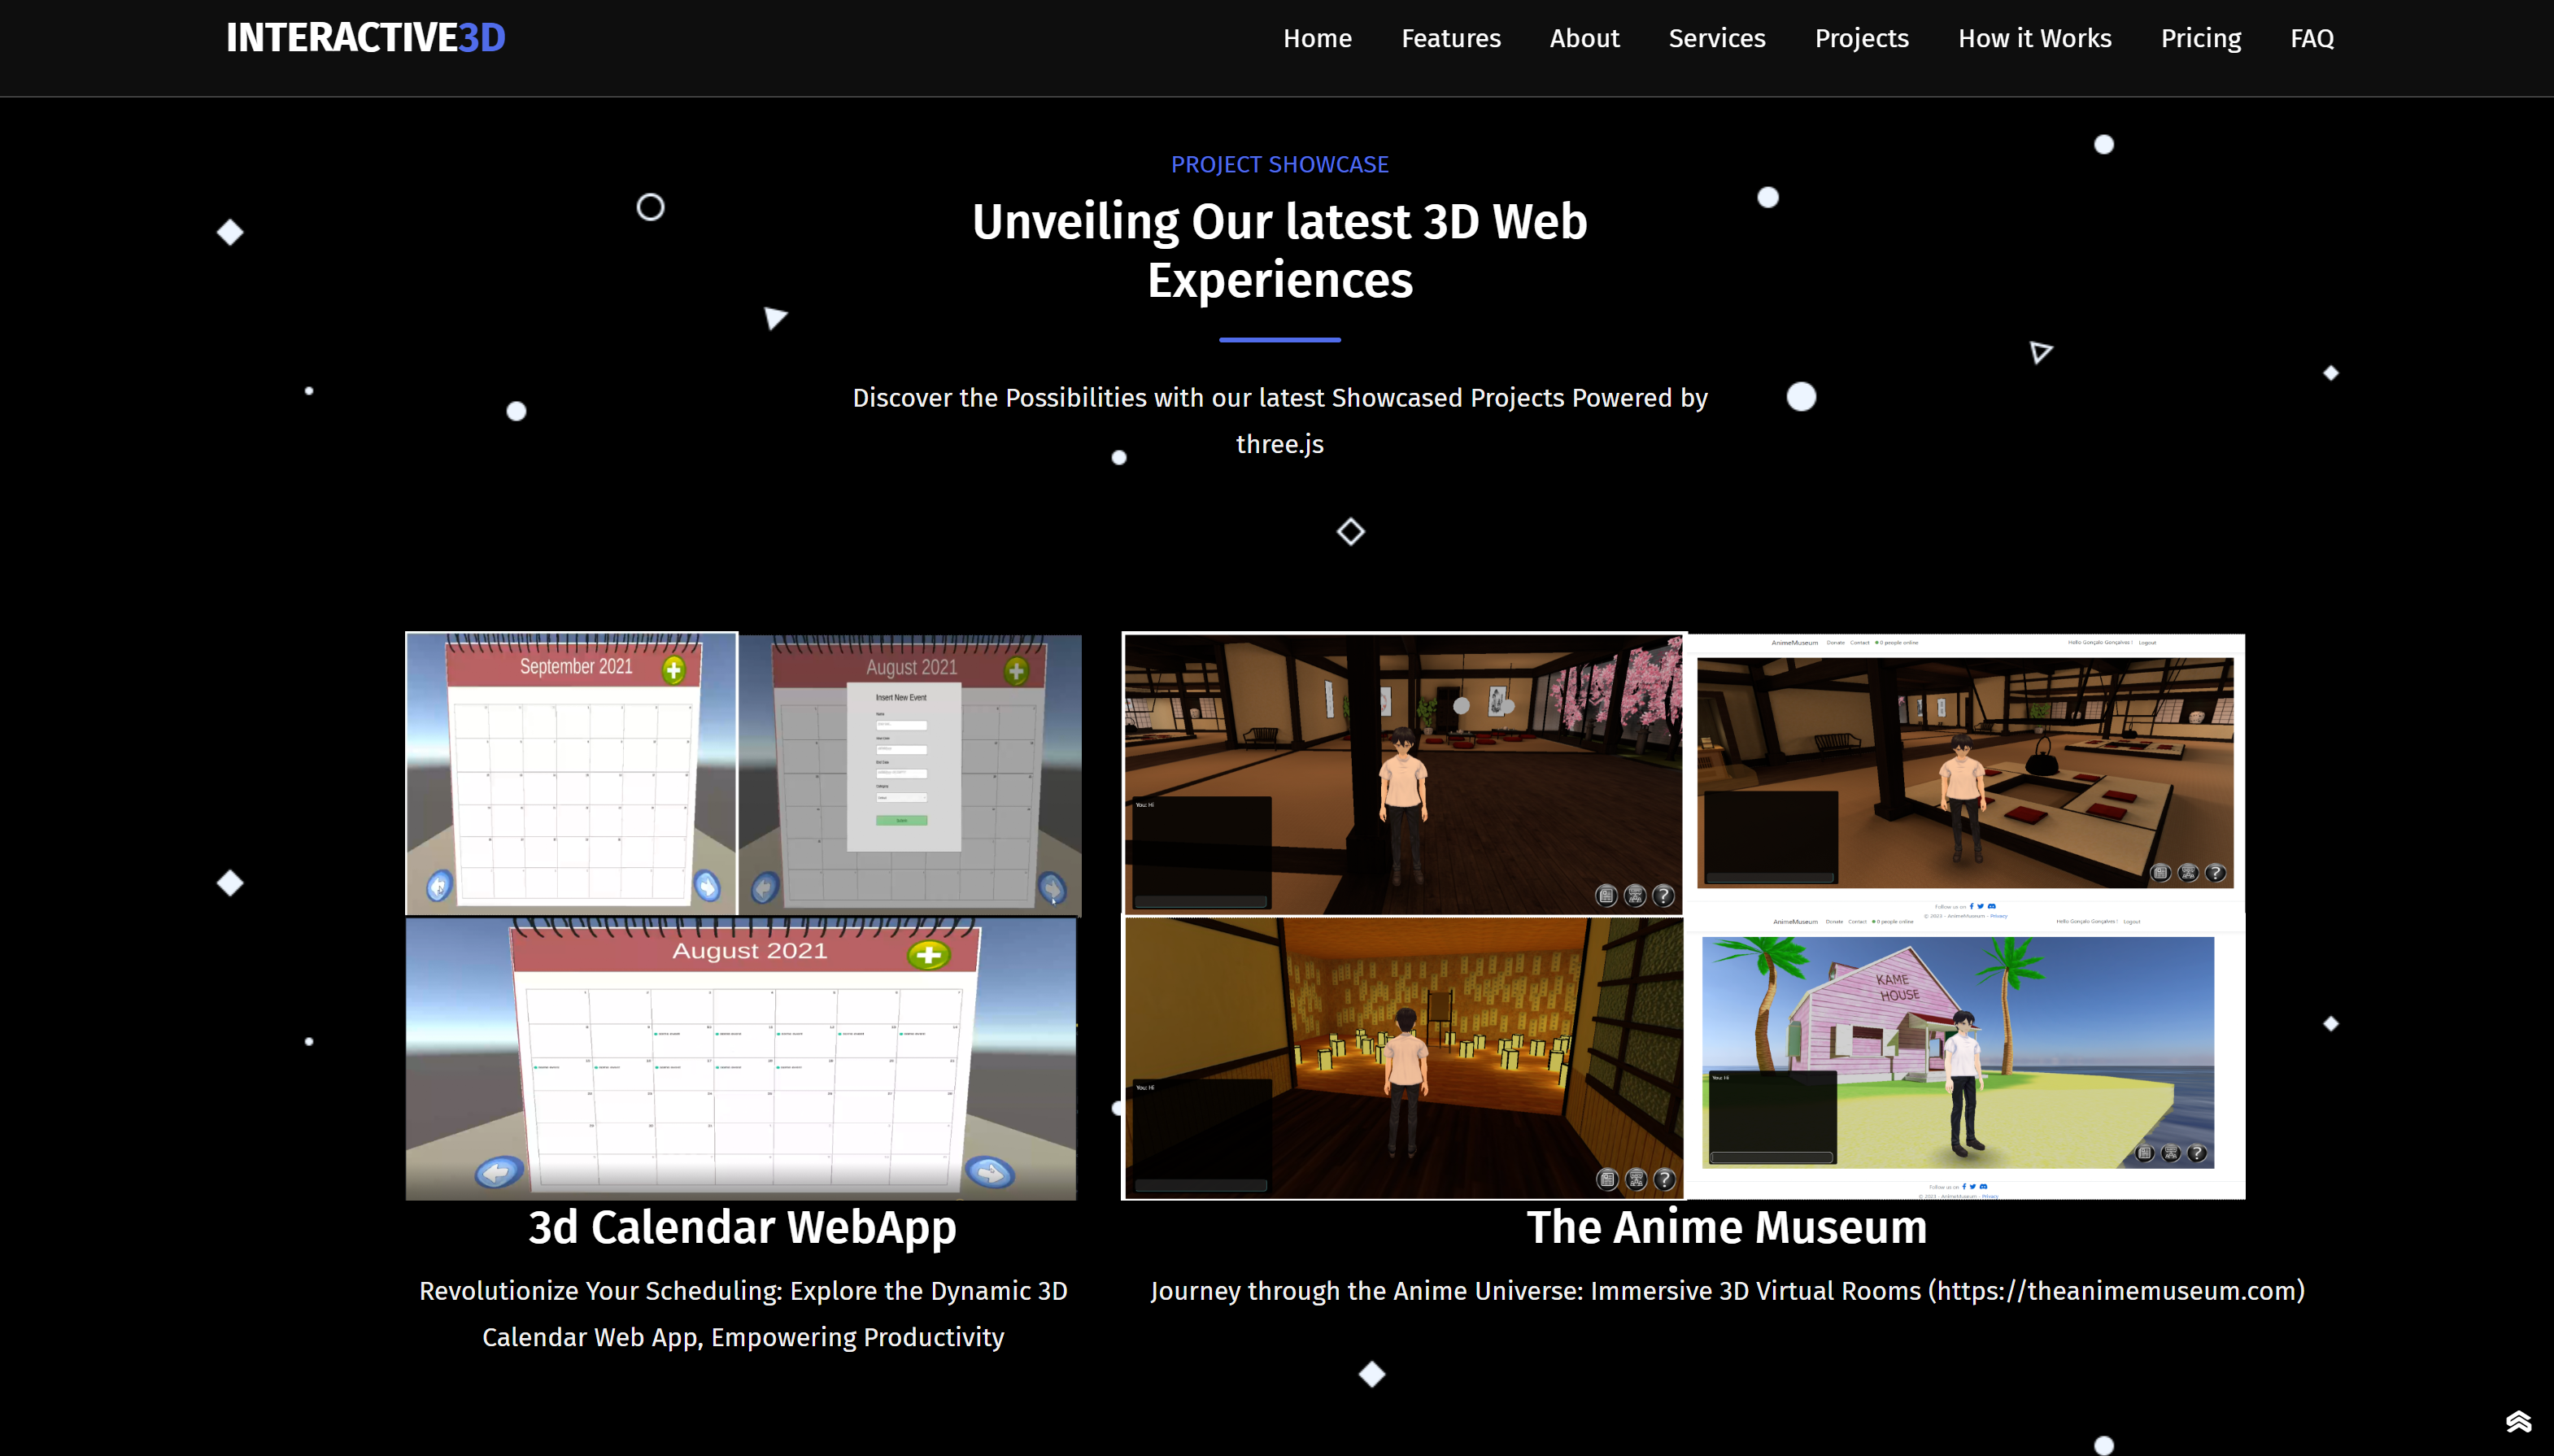Screen dimensions: 2554x1456
Task: Click the help question icon in the lantern room
Action: (1664, 1179)
